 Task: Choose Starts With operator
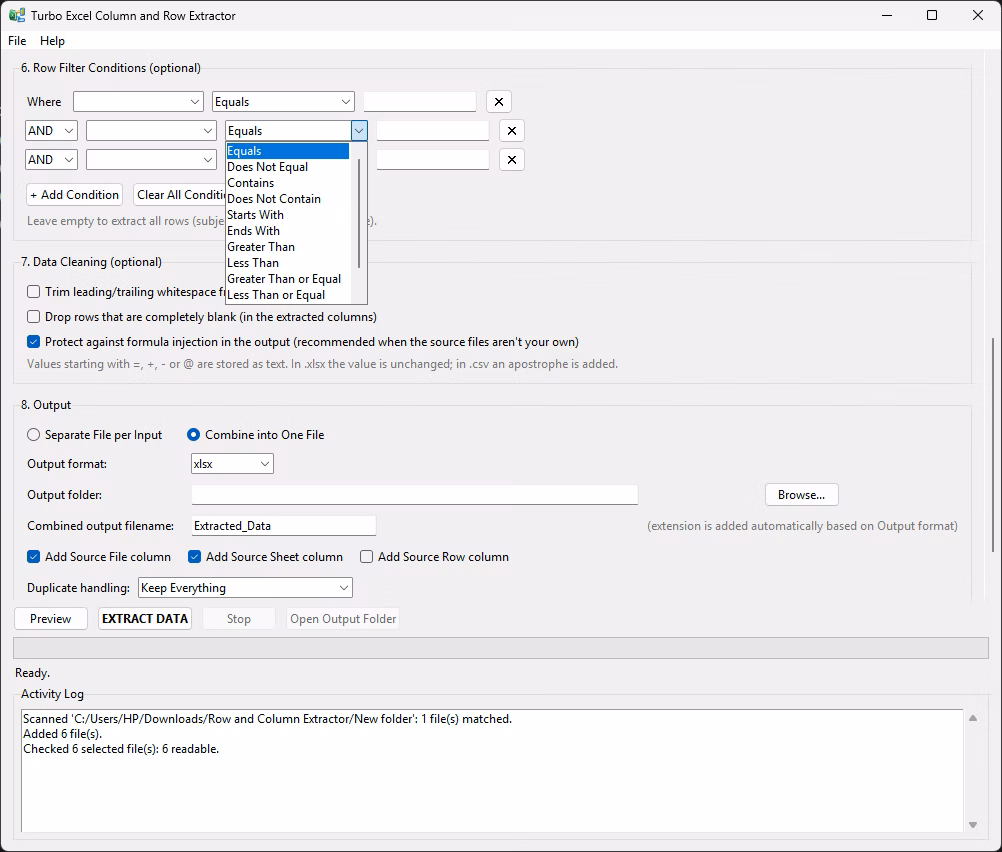pyautogui.click(x=288, y=215)
